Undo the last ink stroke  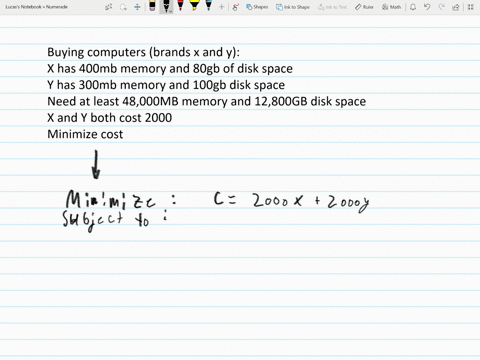coord(427,7)
